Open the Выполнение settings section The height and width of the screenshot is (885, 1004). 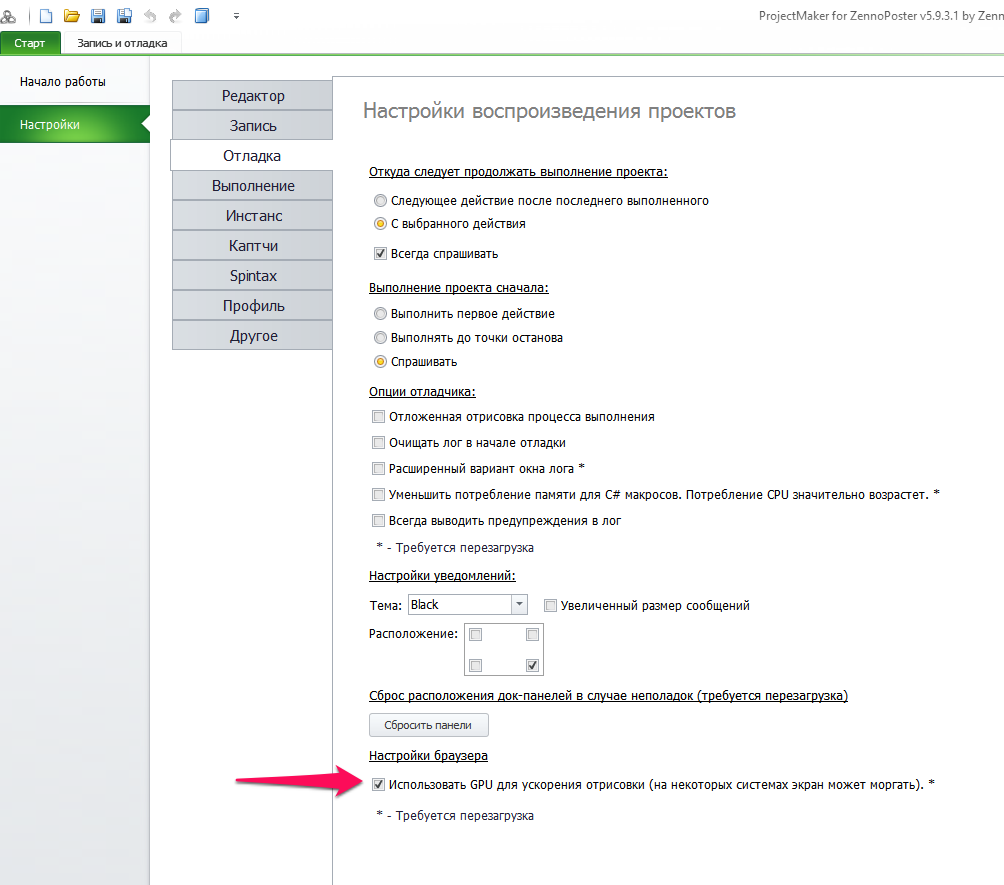click(252, 186)
